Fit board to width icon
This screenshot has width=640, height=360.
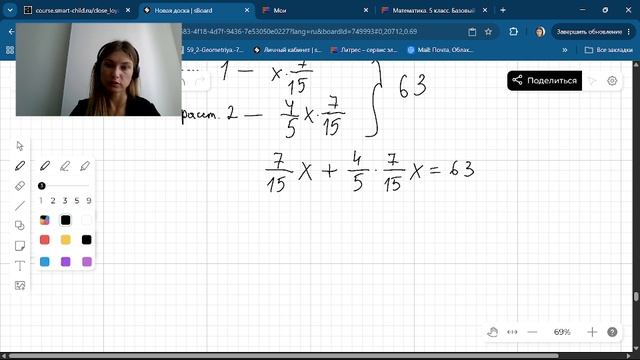coord(512,332)
